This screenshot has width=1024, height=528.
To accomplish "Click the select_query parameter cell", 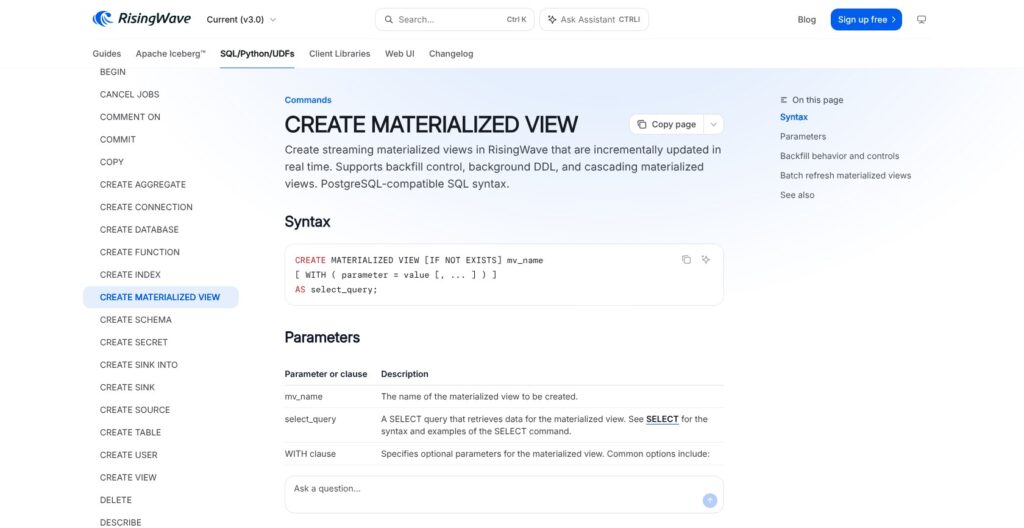I will click(310, 419).
